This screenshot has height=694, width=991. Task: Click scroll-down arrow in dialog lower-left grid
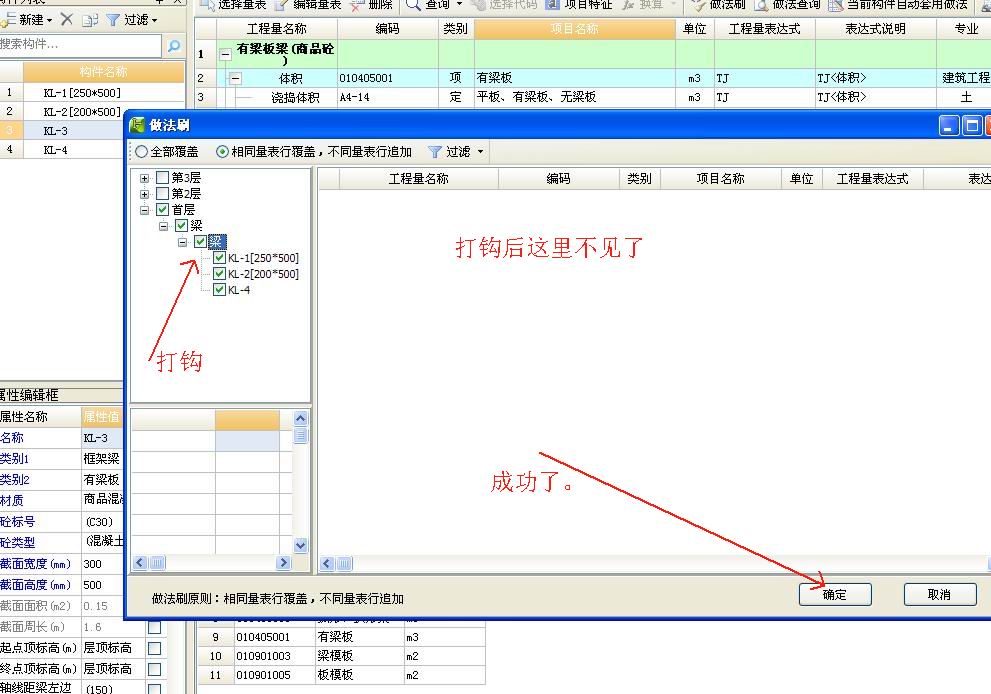300,544
